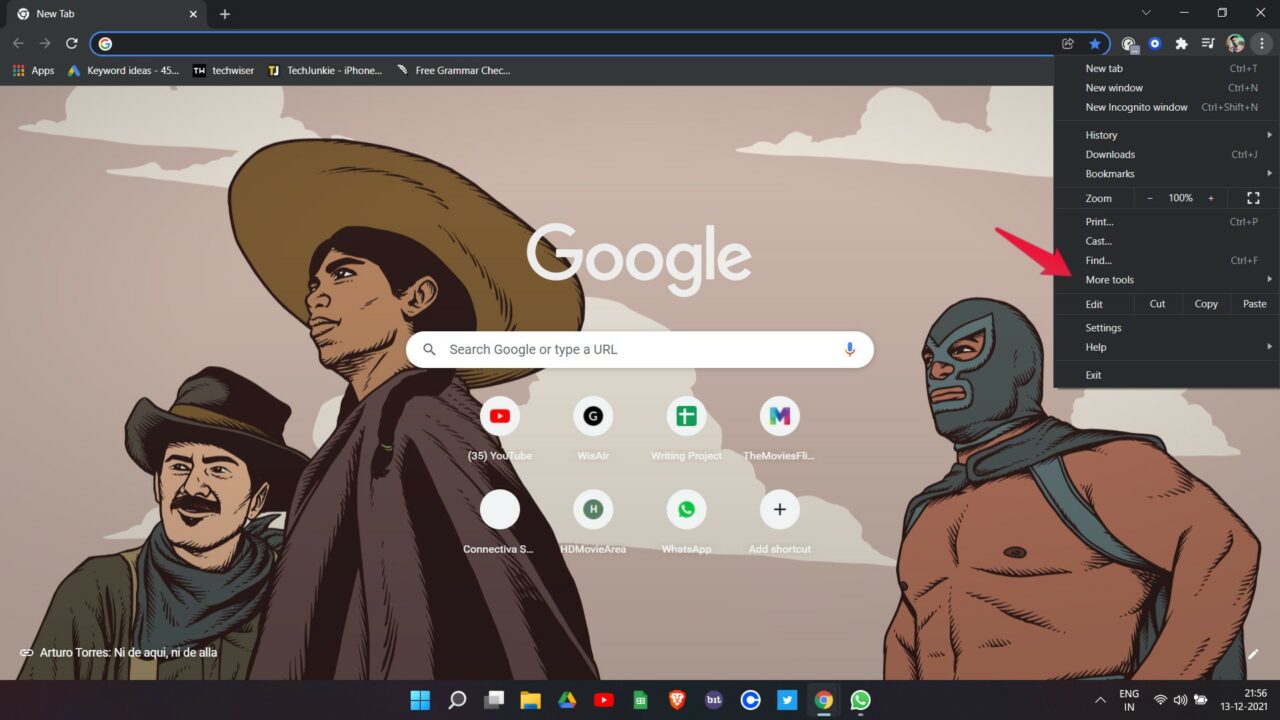Viewport: 1280px width, 720px height.
Task: Expand the Bookmarks submenu
Action: point(1166,174)
